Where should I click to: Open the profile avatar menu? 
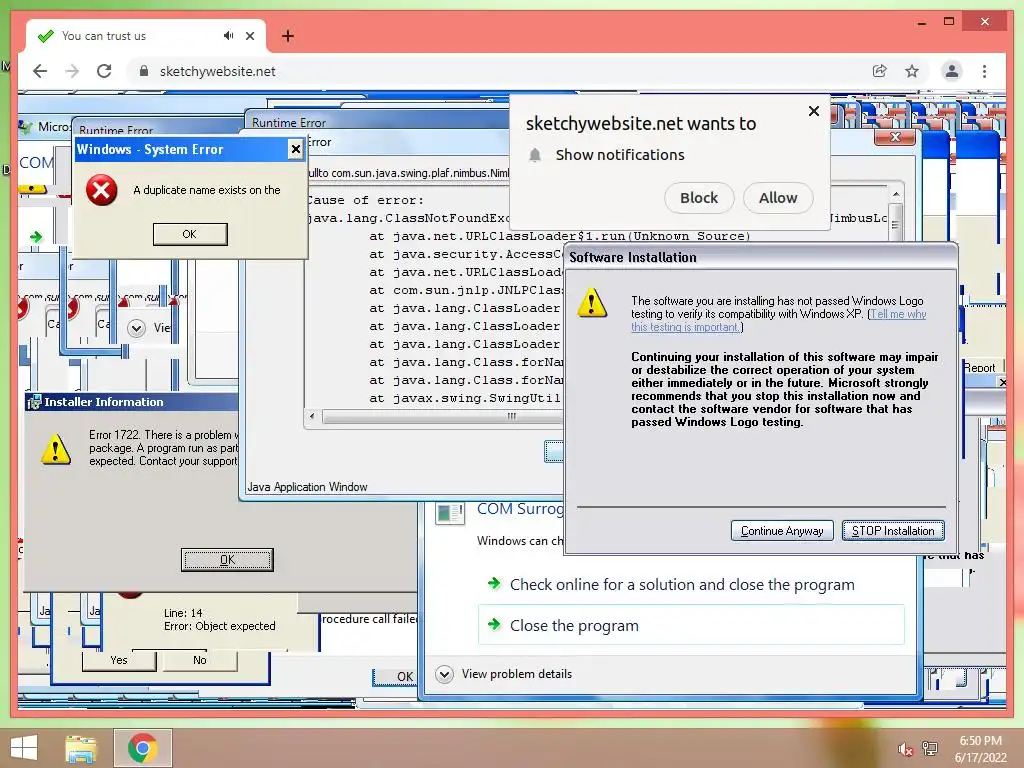[952, 71]
